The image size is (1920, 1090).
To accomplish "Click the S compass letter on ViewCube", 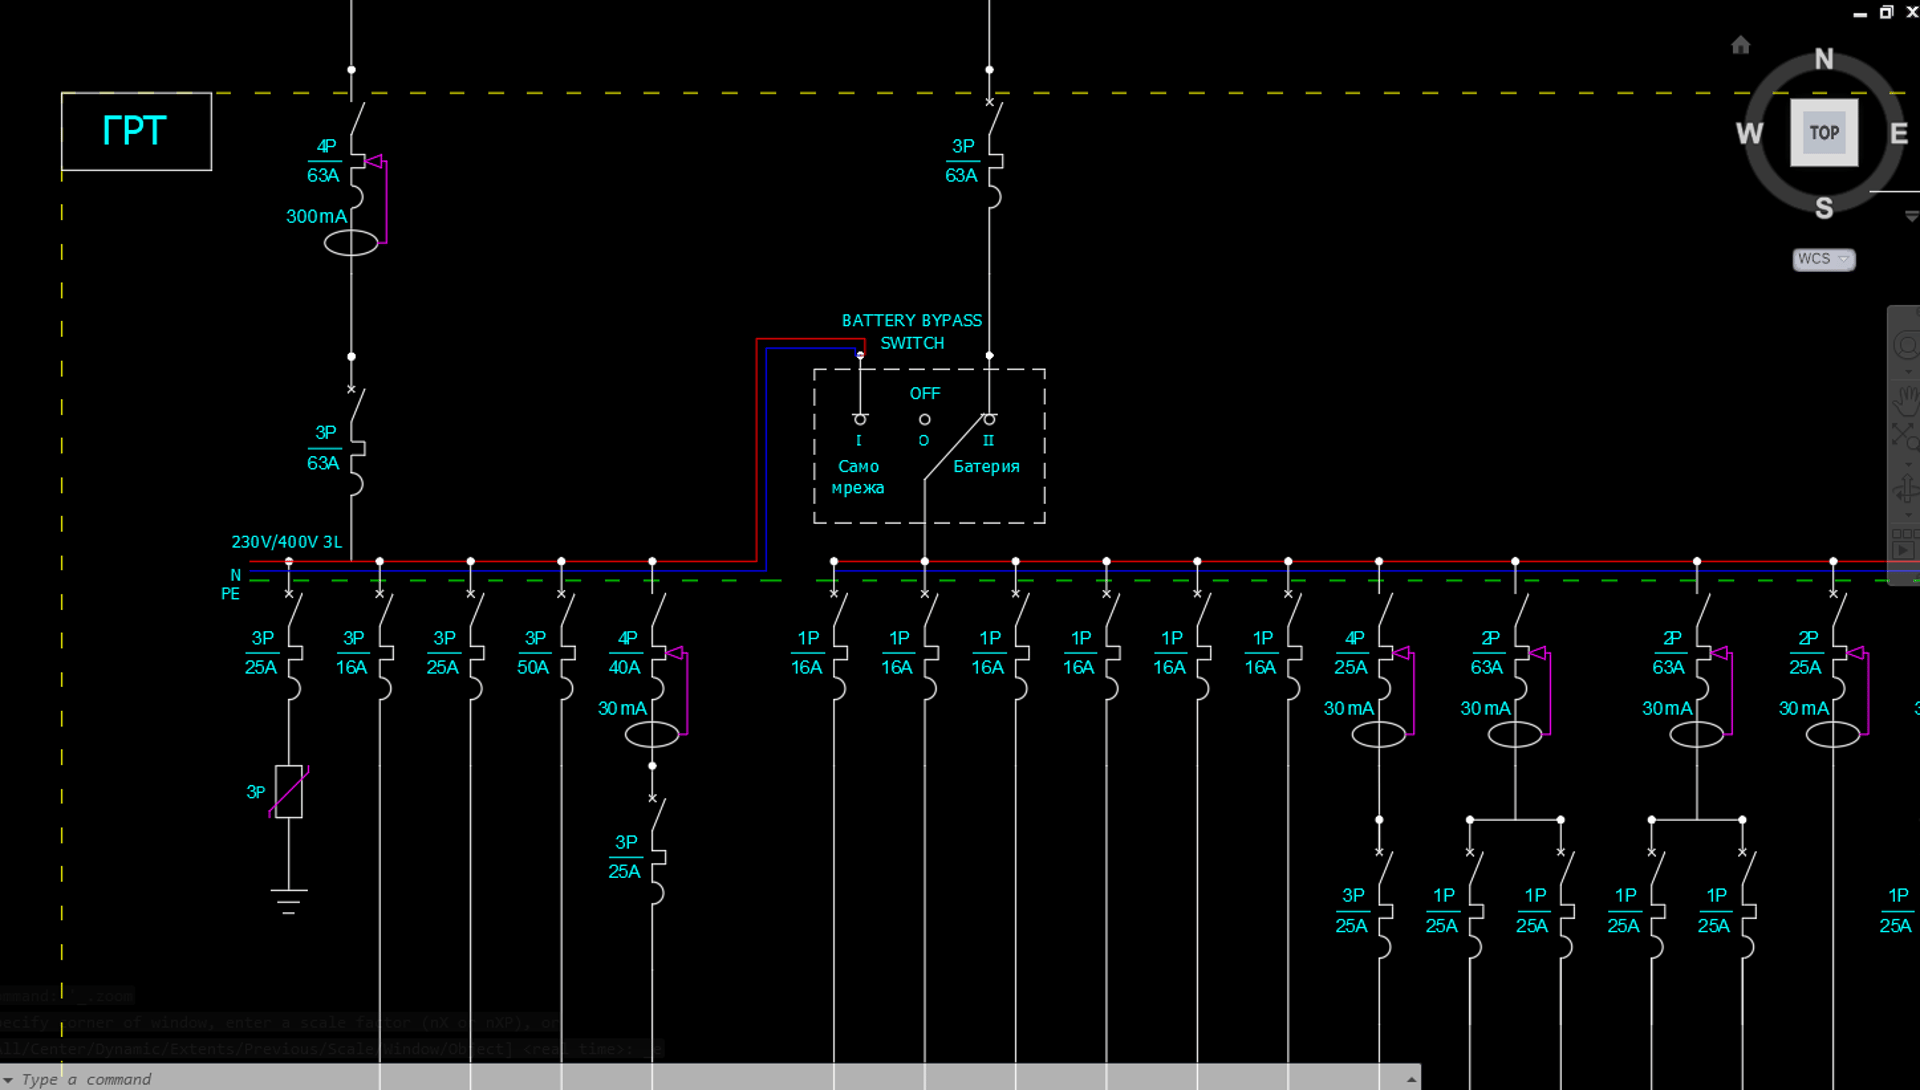I will point(1824,208).
